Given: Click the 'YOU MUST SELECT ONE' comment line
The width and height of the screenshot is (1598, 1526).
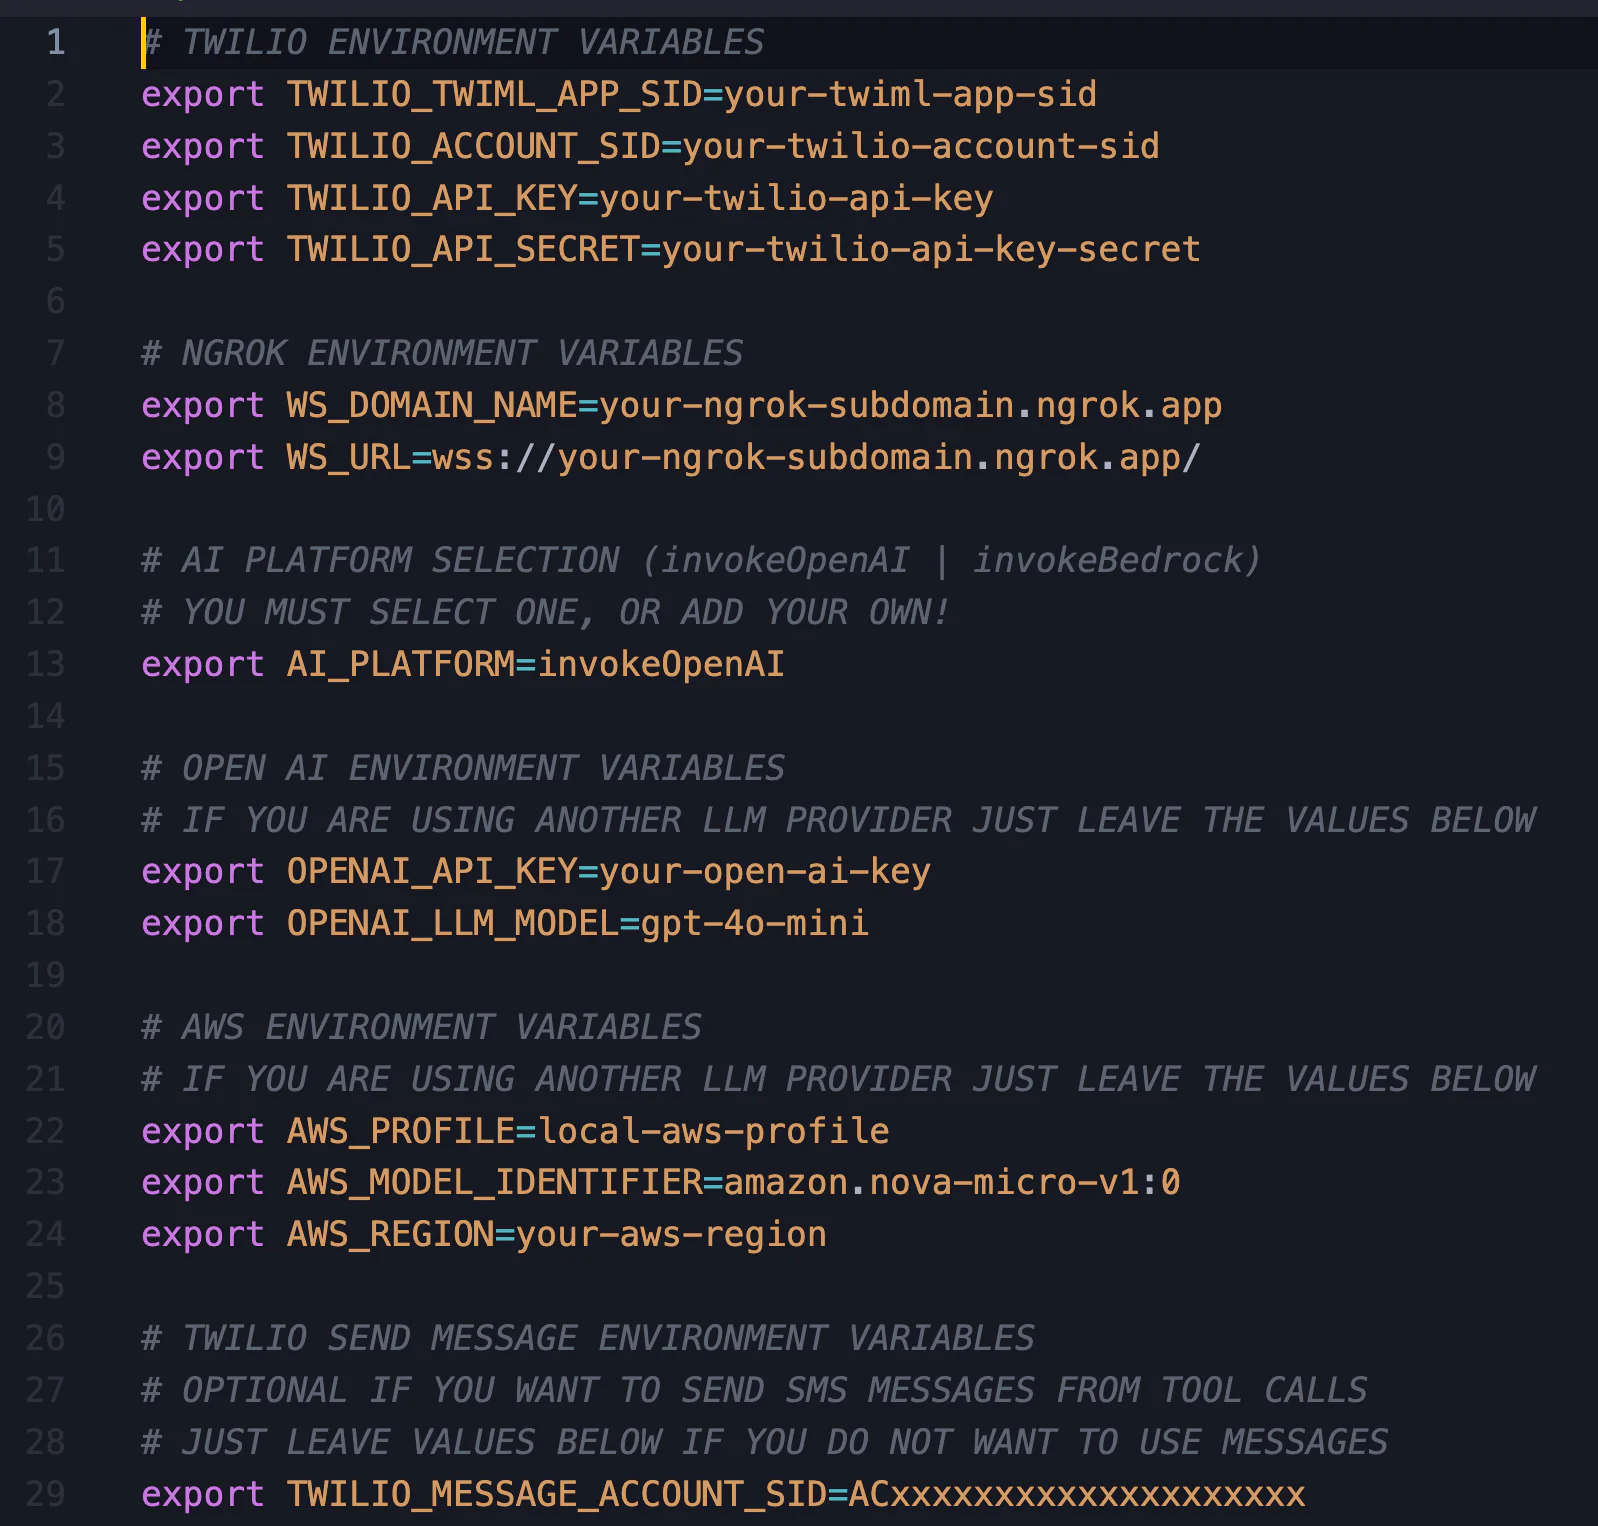Looking at the screenshot, I should coord(545,612).
